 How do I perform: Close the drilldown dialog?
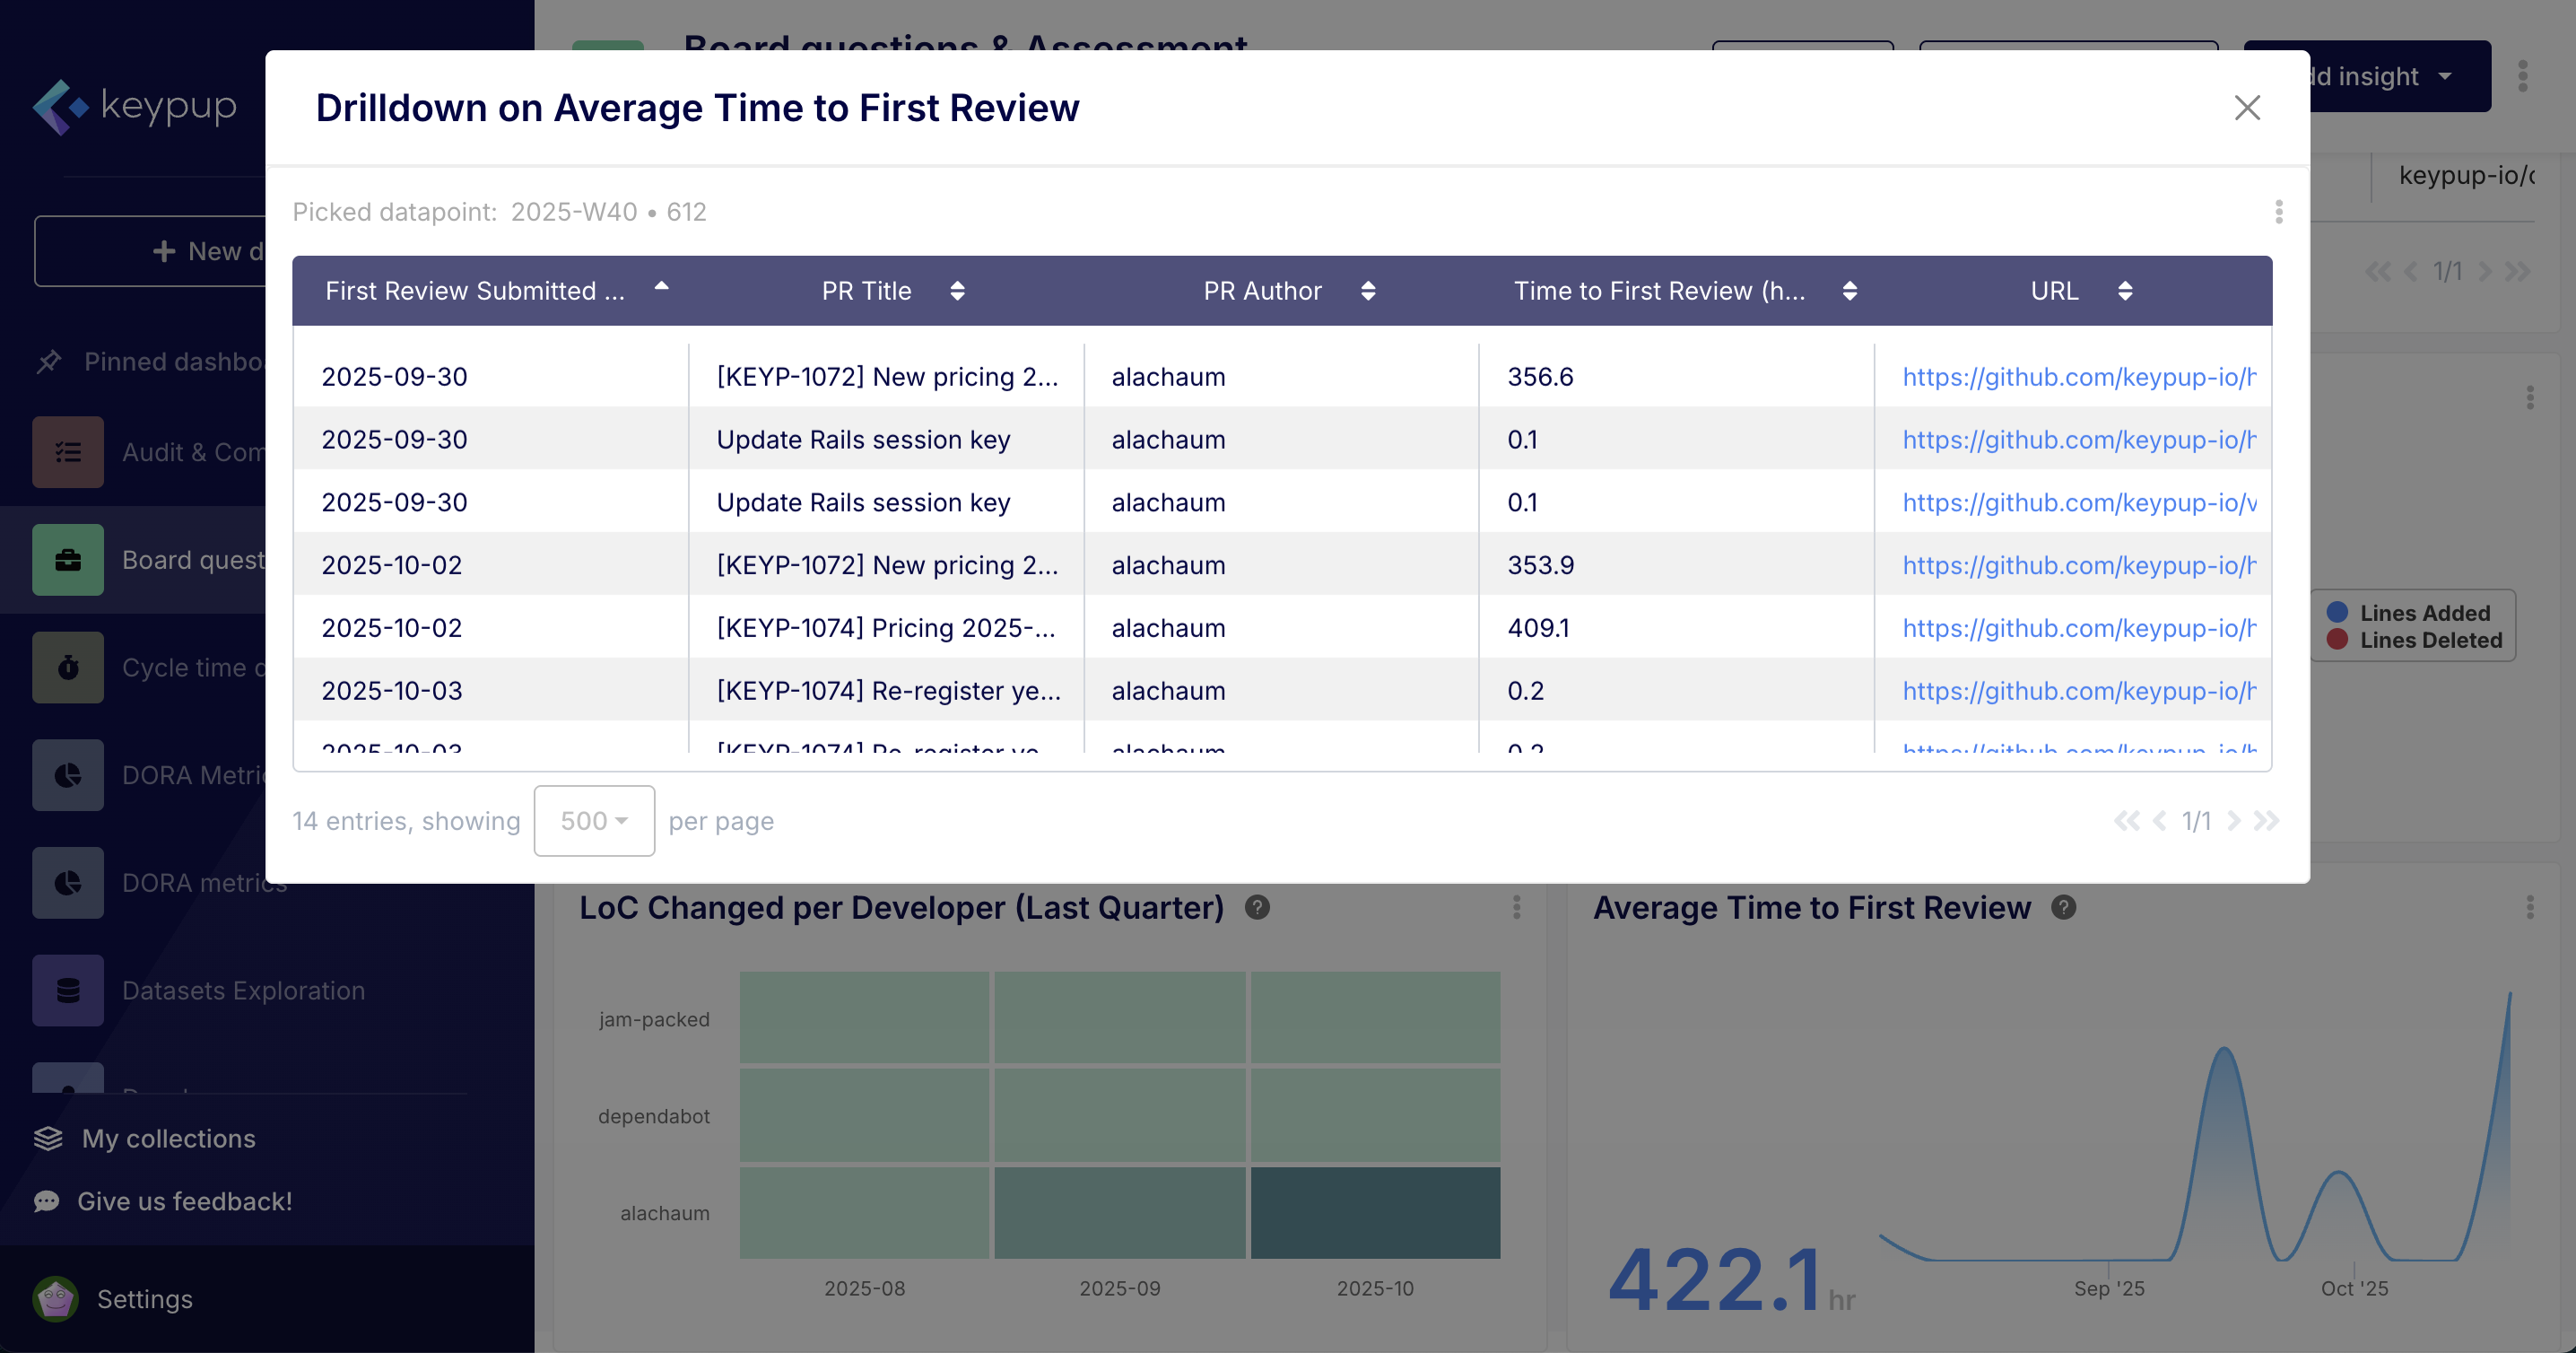pos(2246,108)
